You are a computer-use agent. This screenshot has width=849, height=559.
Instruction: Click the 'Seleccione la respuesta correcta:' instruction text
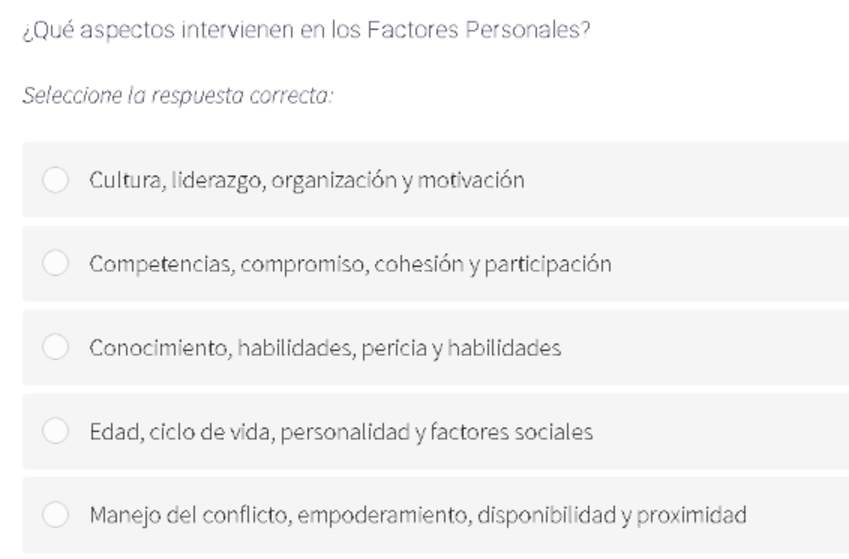[178, 96]
